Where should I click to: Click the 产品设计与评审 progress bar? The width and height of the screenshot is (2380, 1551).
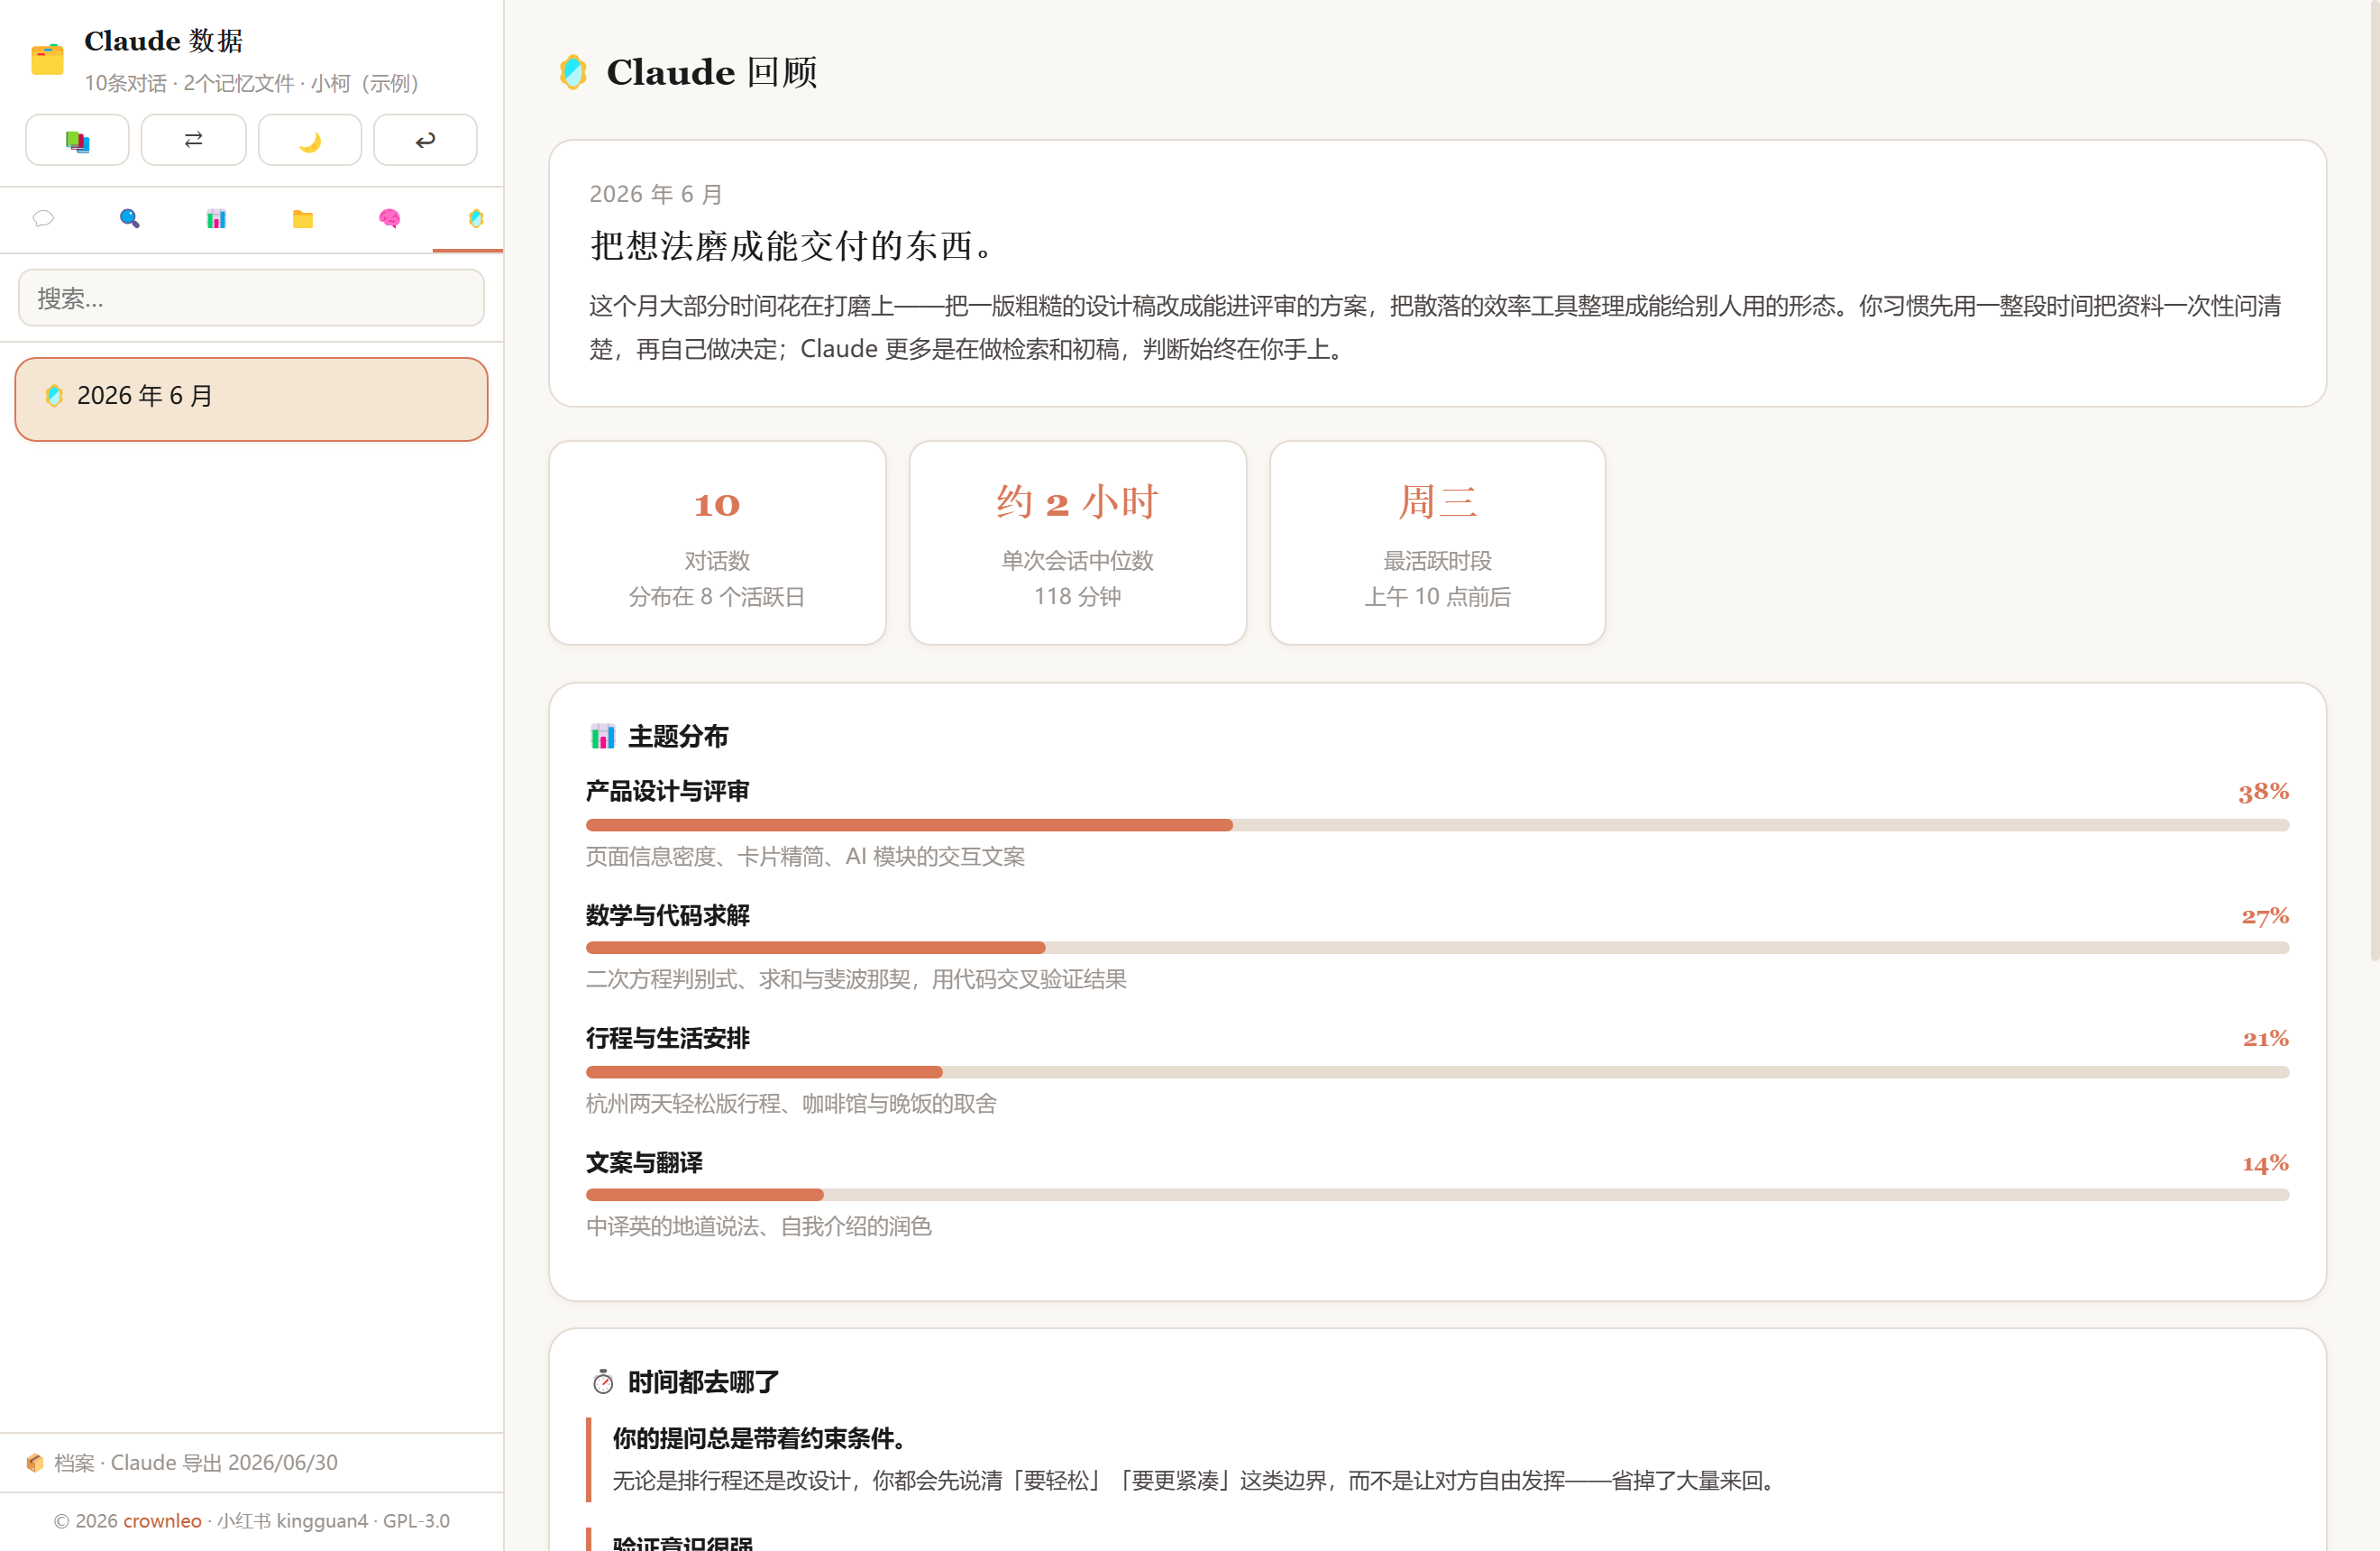1437,825
